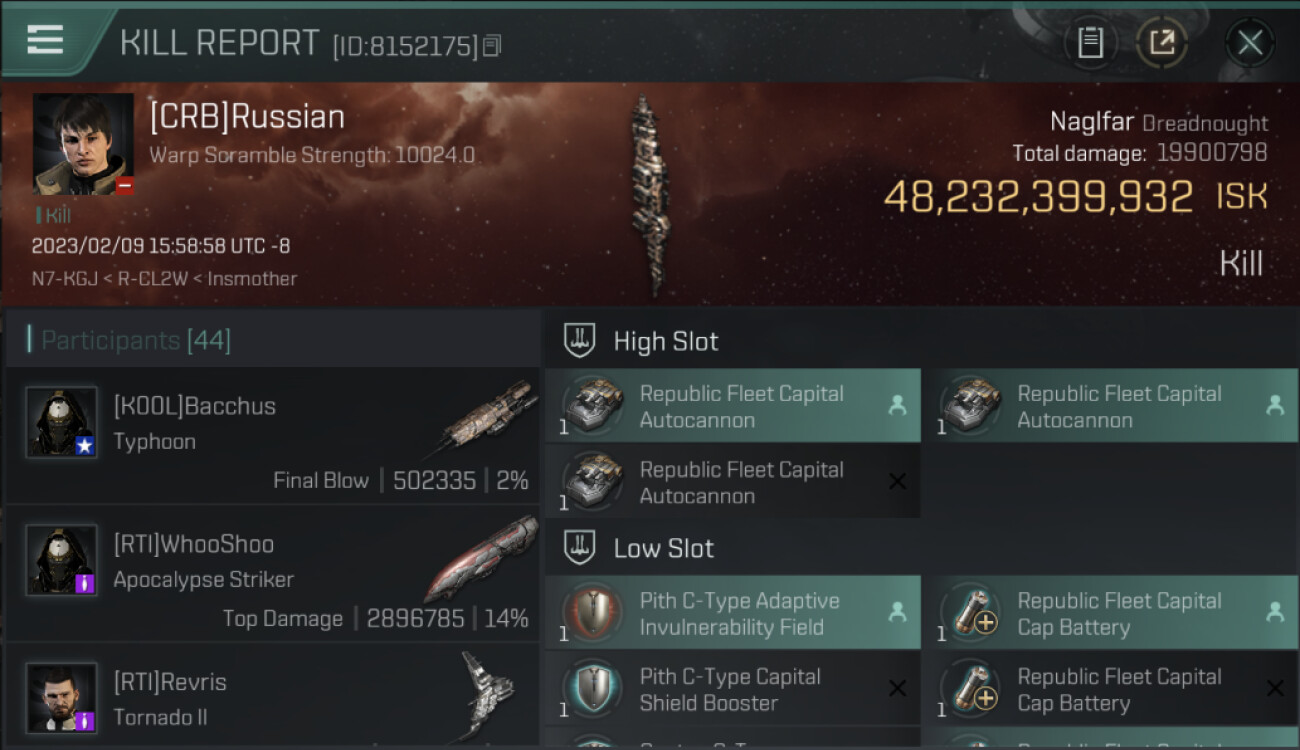Click the [CRB]Russian pilot name
The height and width of the screenshot is (750, 1300).
247,117
